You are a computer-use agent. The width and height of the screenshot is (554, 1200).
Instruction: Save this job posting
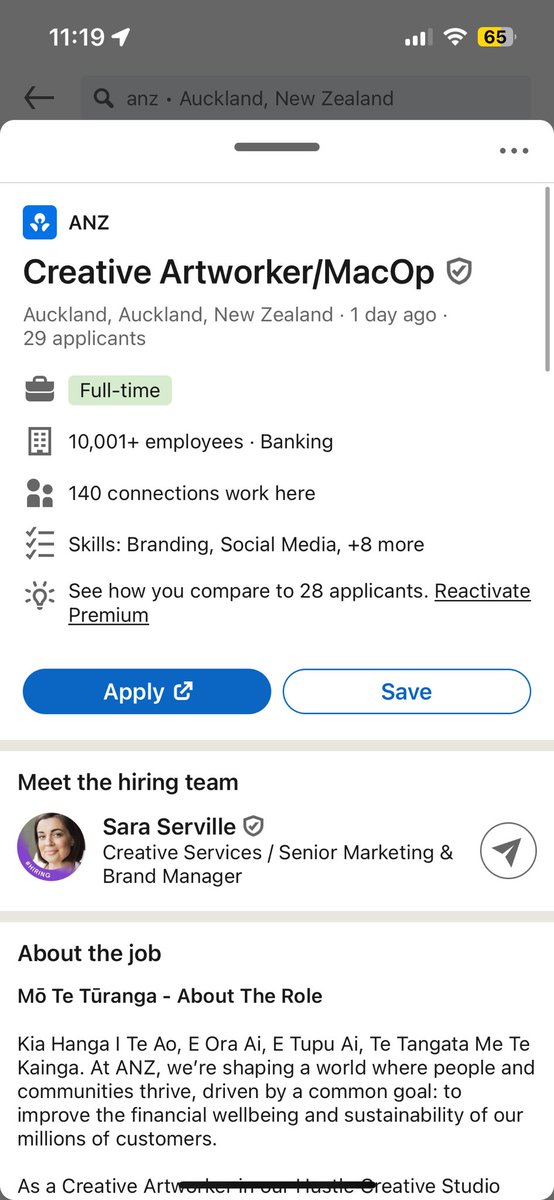tap(406, 691)
